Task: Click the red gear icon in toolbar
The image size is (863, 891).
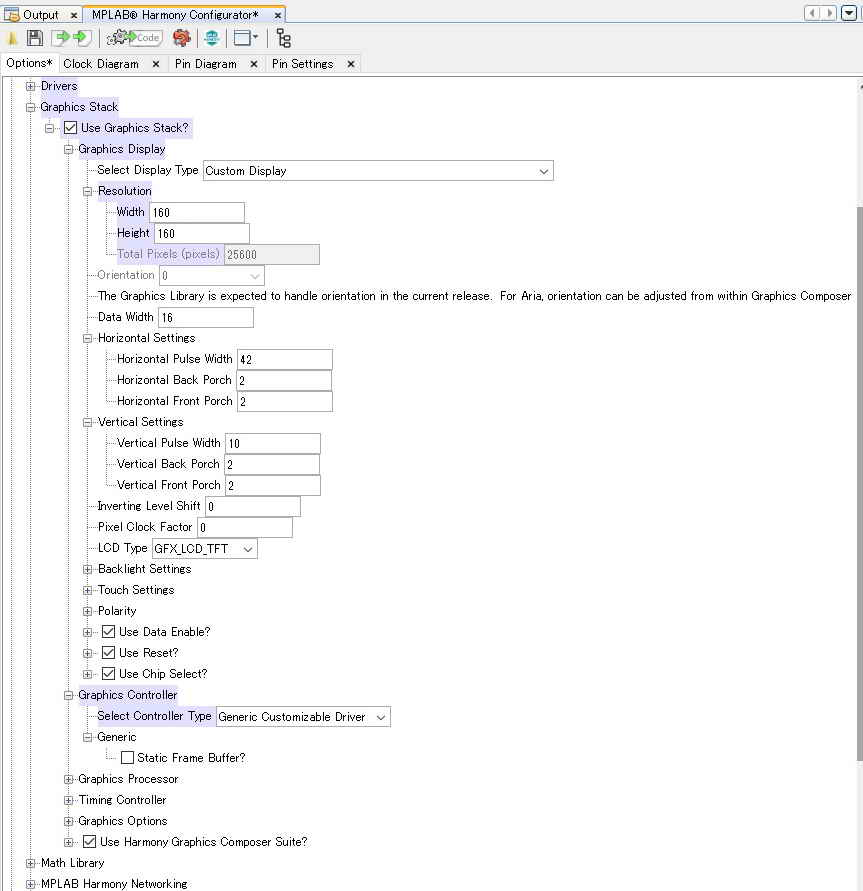Action: pyautogui.click(x=182, y=38)
